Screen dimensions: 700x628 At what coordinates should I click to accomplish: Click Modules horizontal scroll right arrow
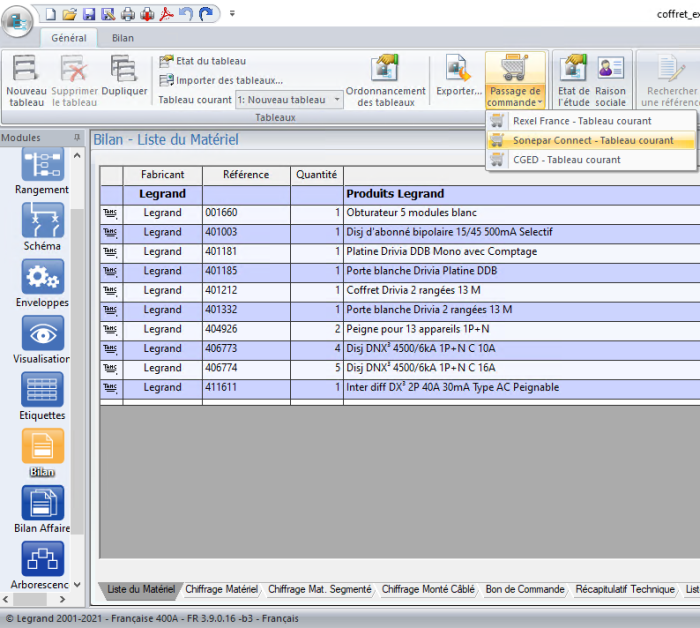(62, 599)
